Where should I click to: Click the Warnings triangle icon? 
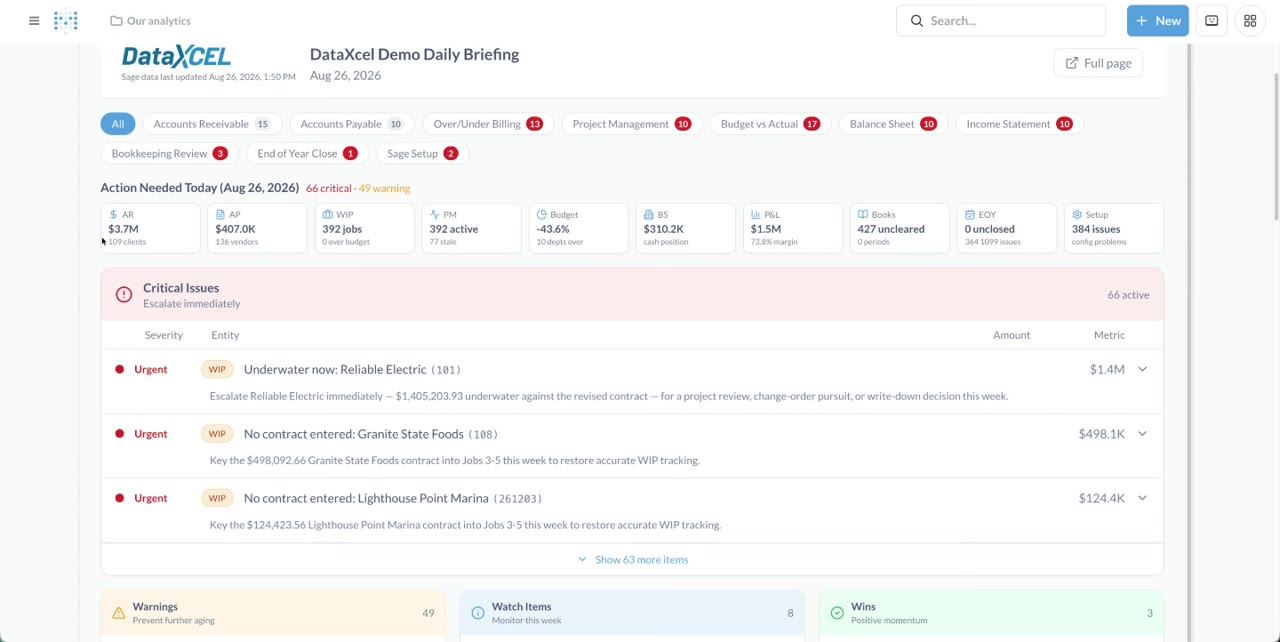click(118, 613)
